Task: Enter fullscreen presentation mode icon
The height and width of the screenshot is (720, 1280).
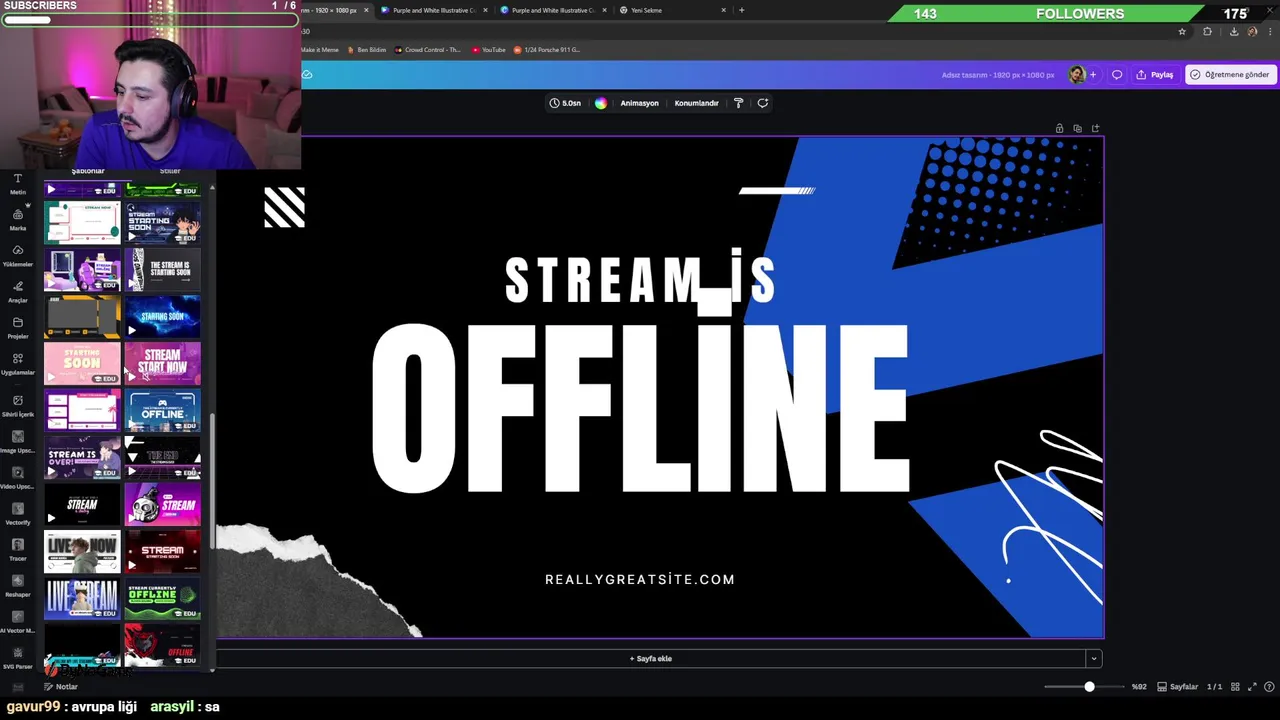Action: click(1253, 687)
